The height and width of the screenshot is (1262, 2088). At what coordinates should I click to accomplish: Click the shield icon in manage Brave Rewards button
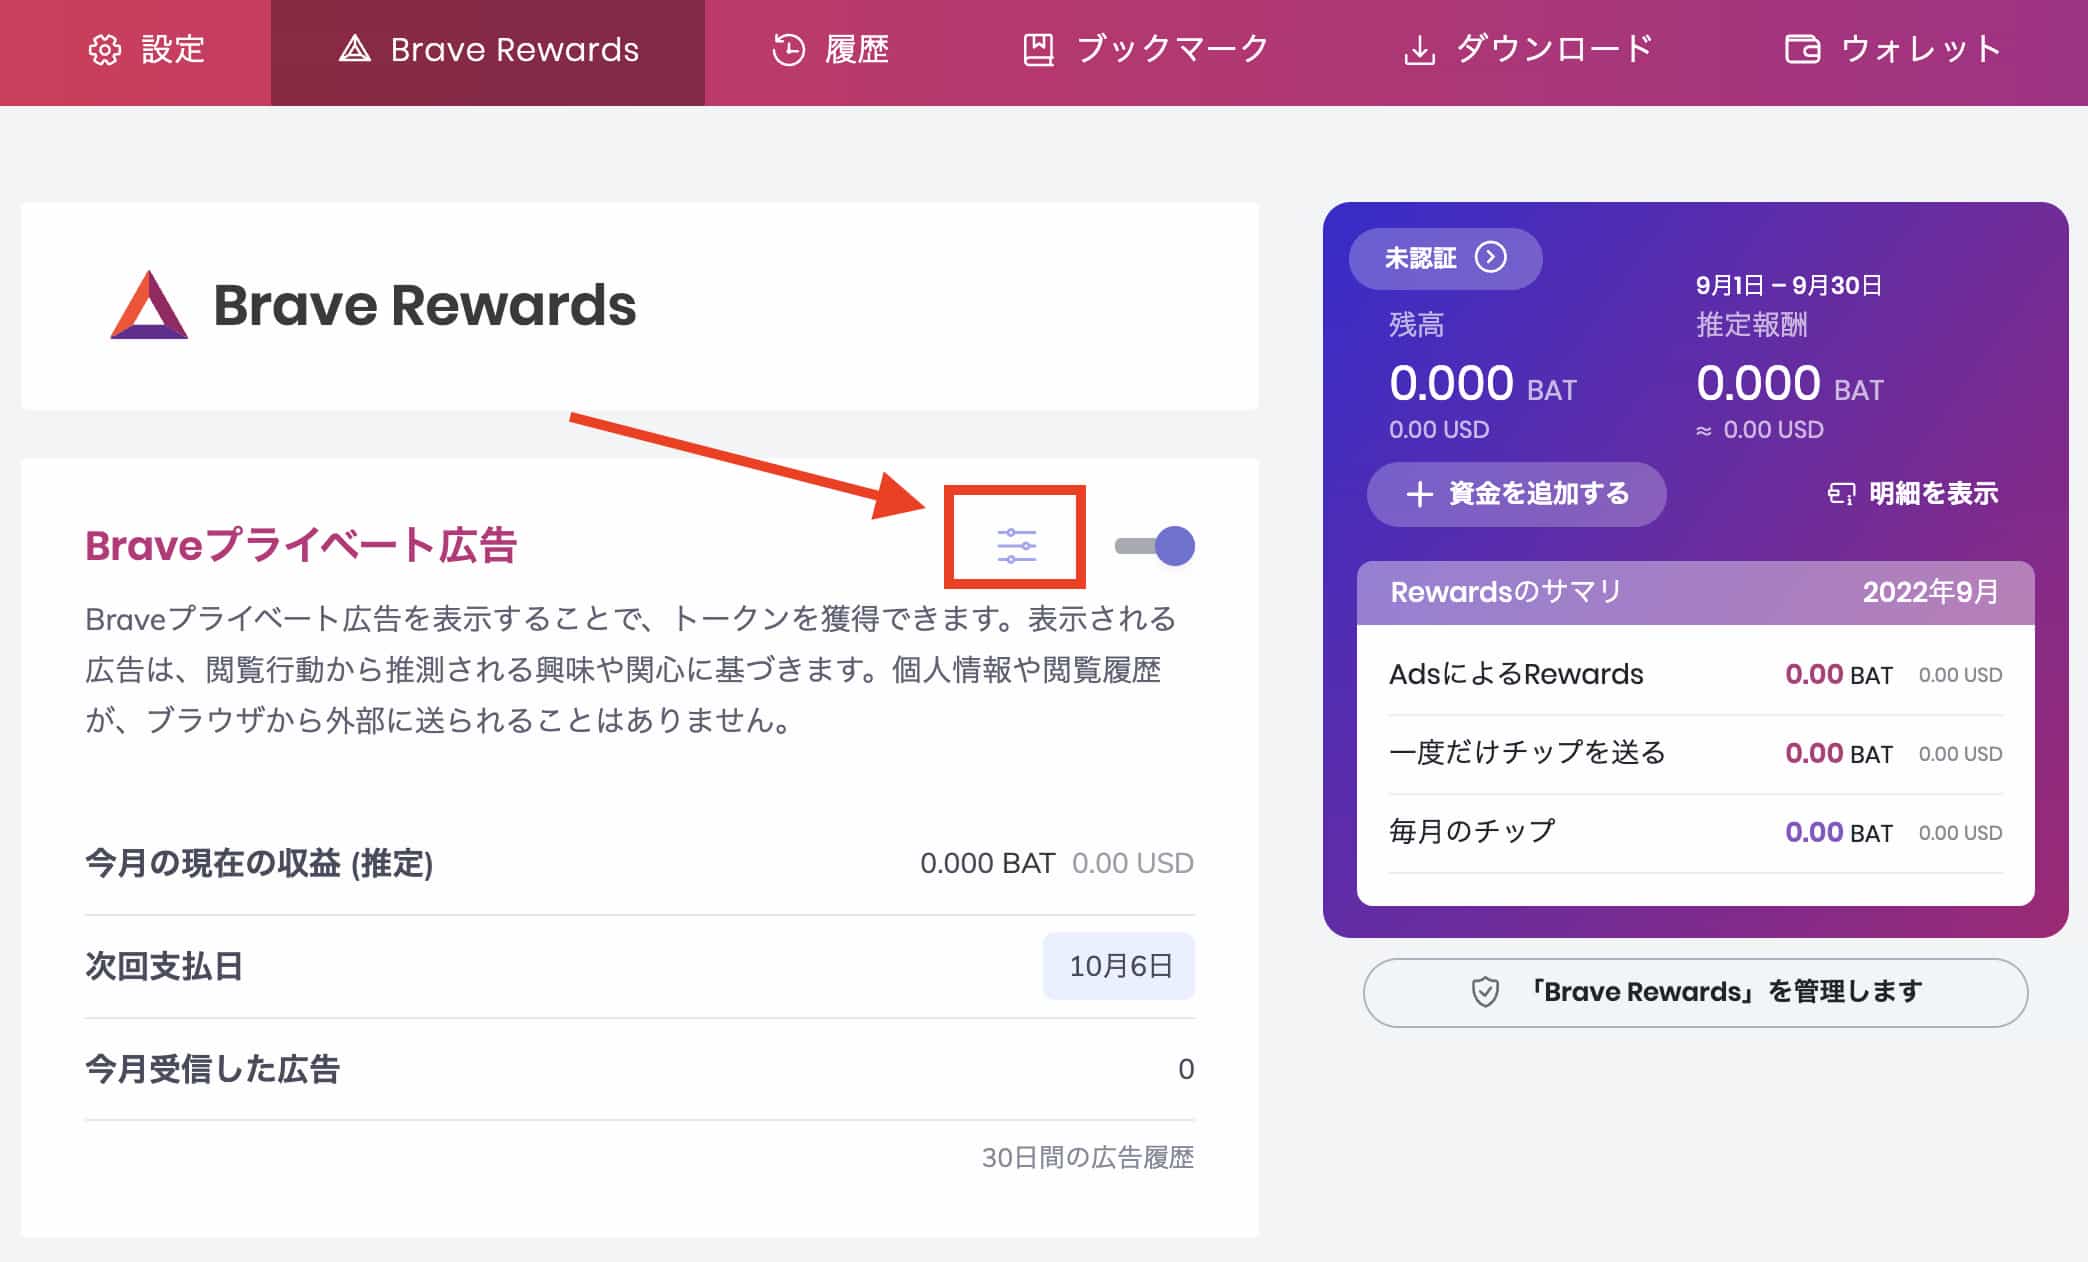pos(1485,992)
